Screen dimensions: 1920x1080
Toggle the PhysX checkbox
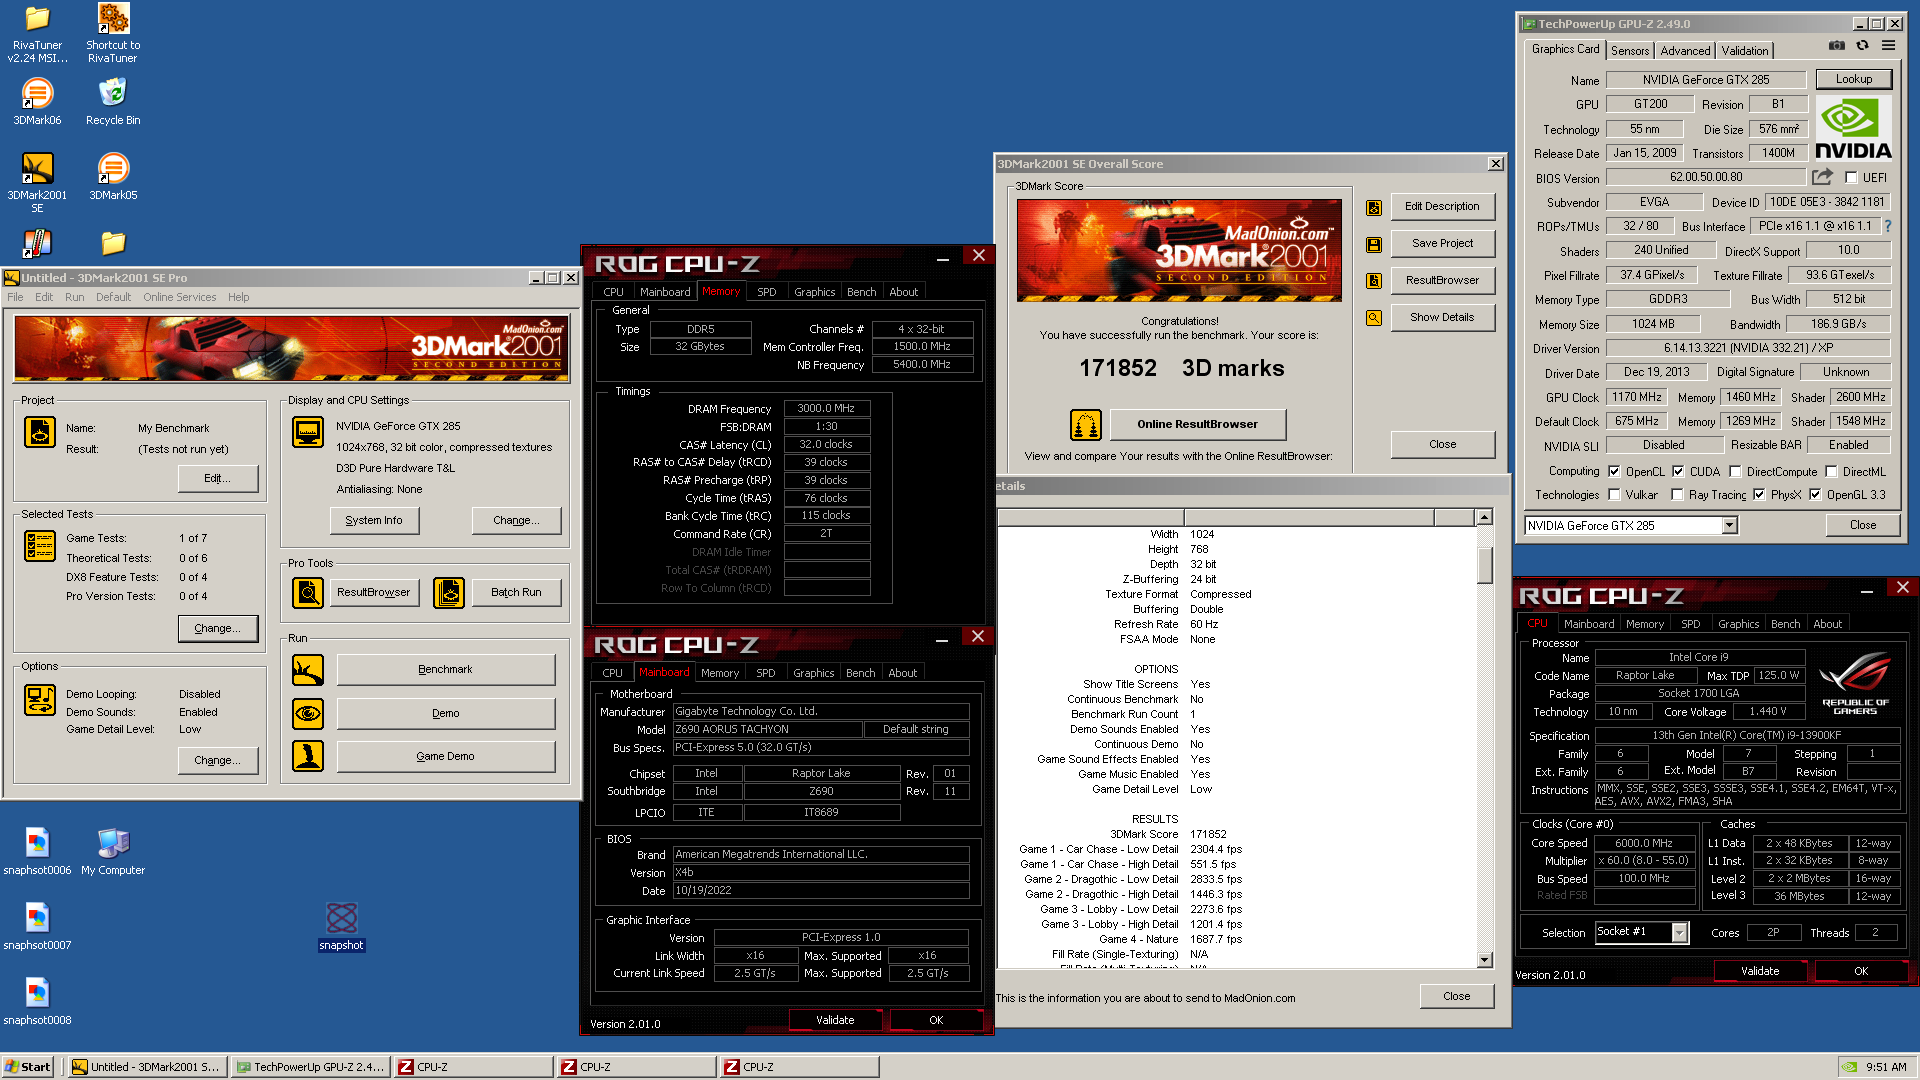click(x=1759, y=494)
